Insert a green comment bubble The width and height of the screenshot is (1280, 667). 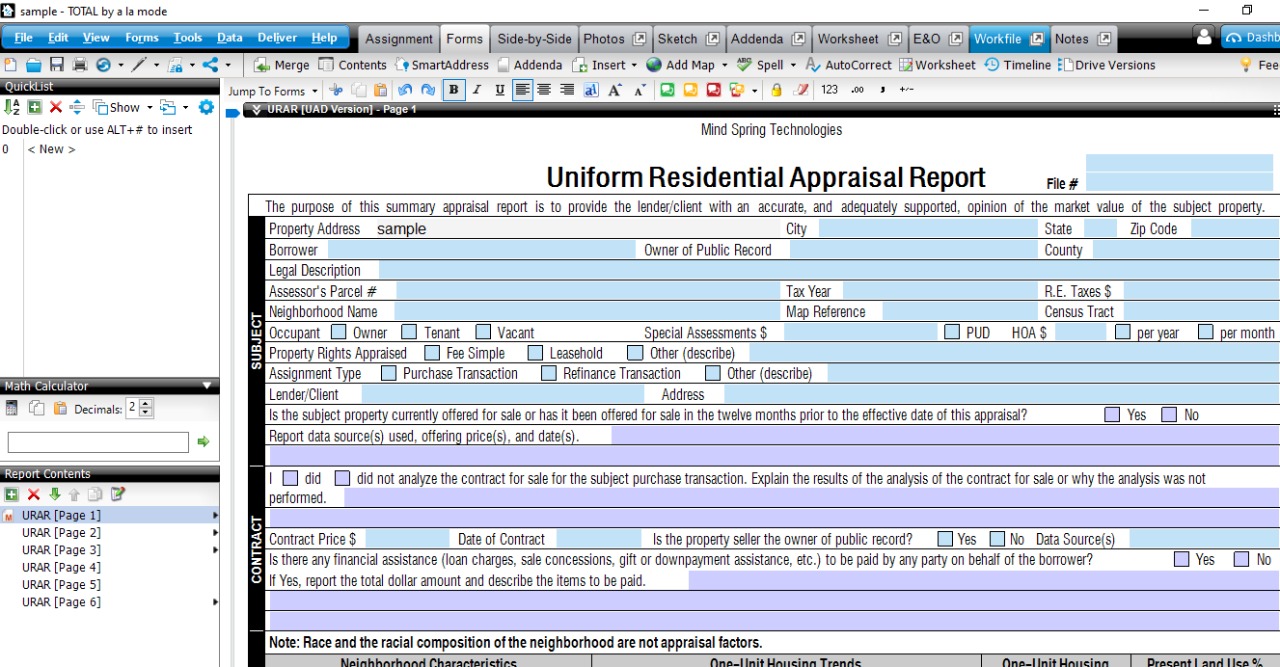[667, 90]
